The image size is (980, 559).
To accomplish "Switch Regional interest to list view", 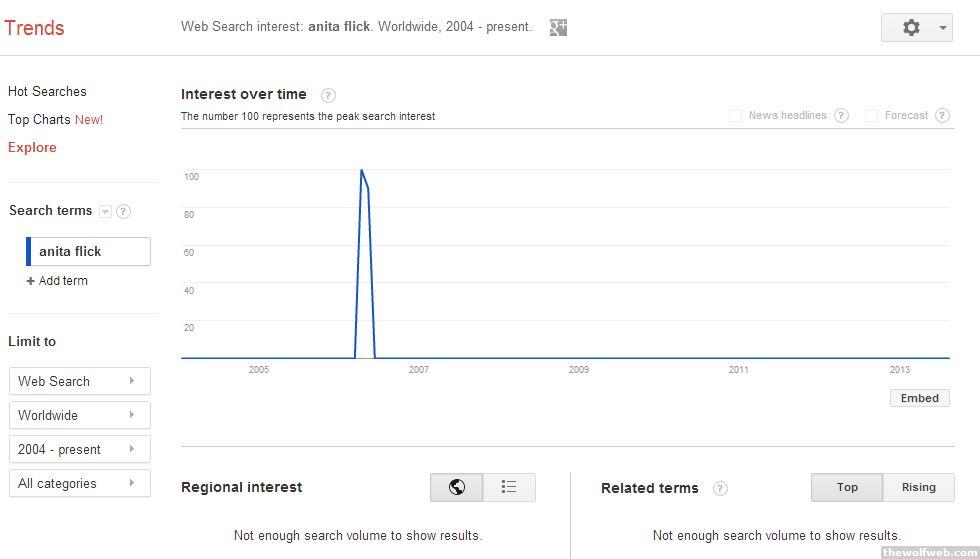I will tap(509, 487).
